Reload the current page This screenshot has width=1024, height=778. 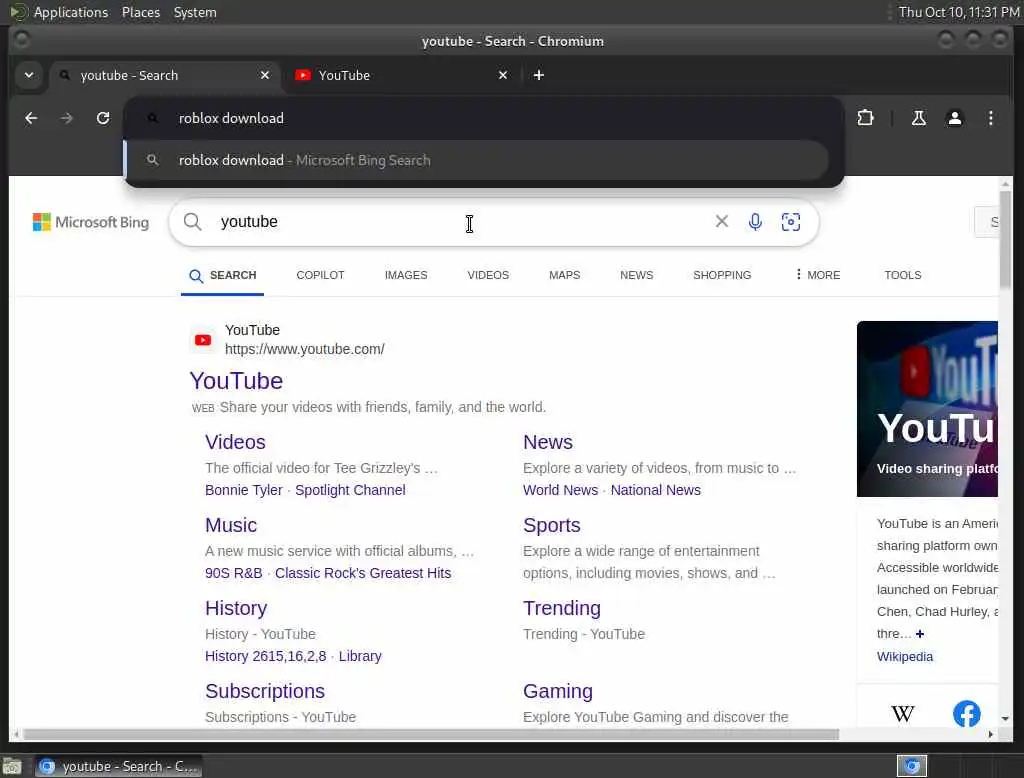pyautogui.click(x=103, y=118)
